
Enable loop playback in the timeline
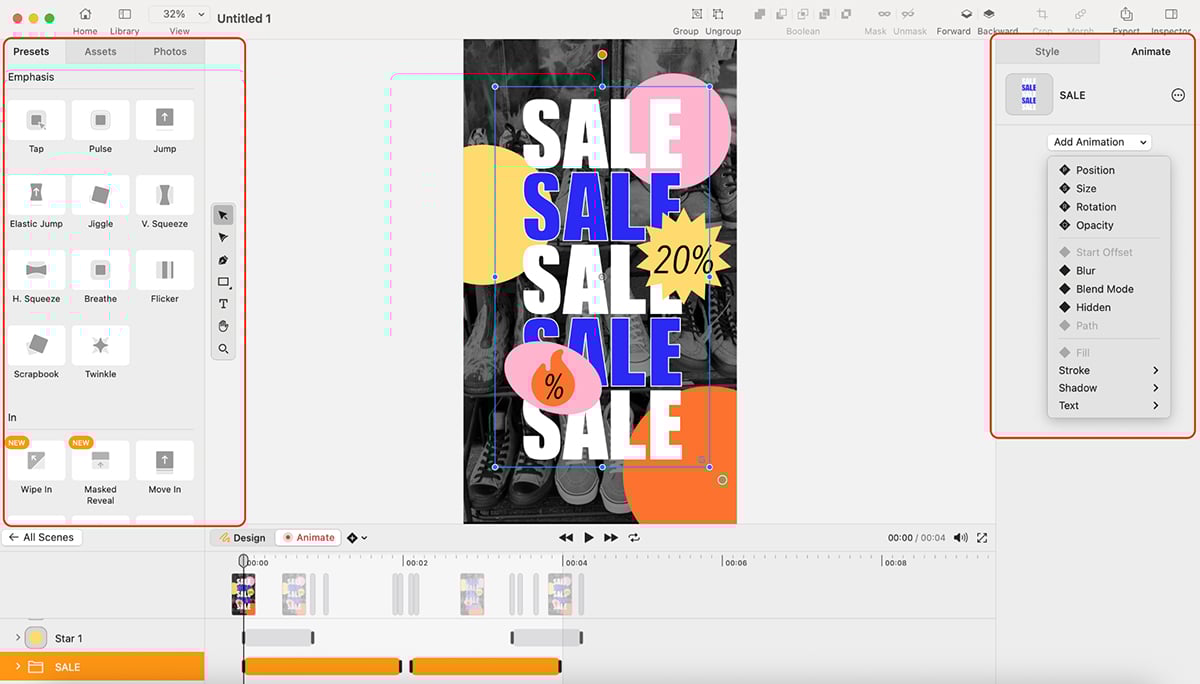click(634, 537)
